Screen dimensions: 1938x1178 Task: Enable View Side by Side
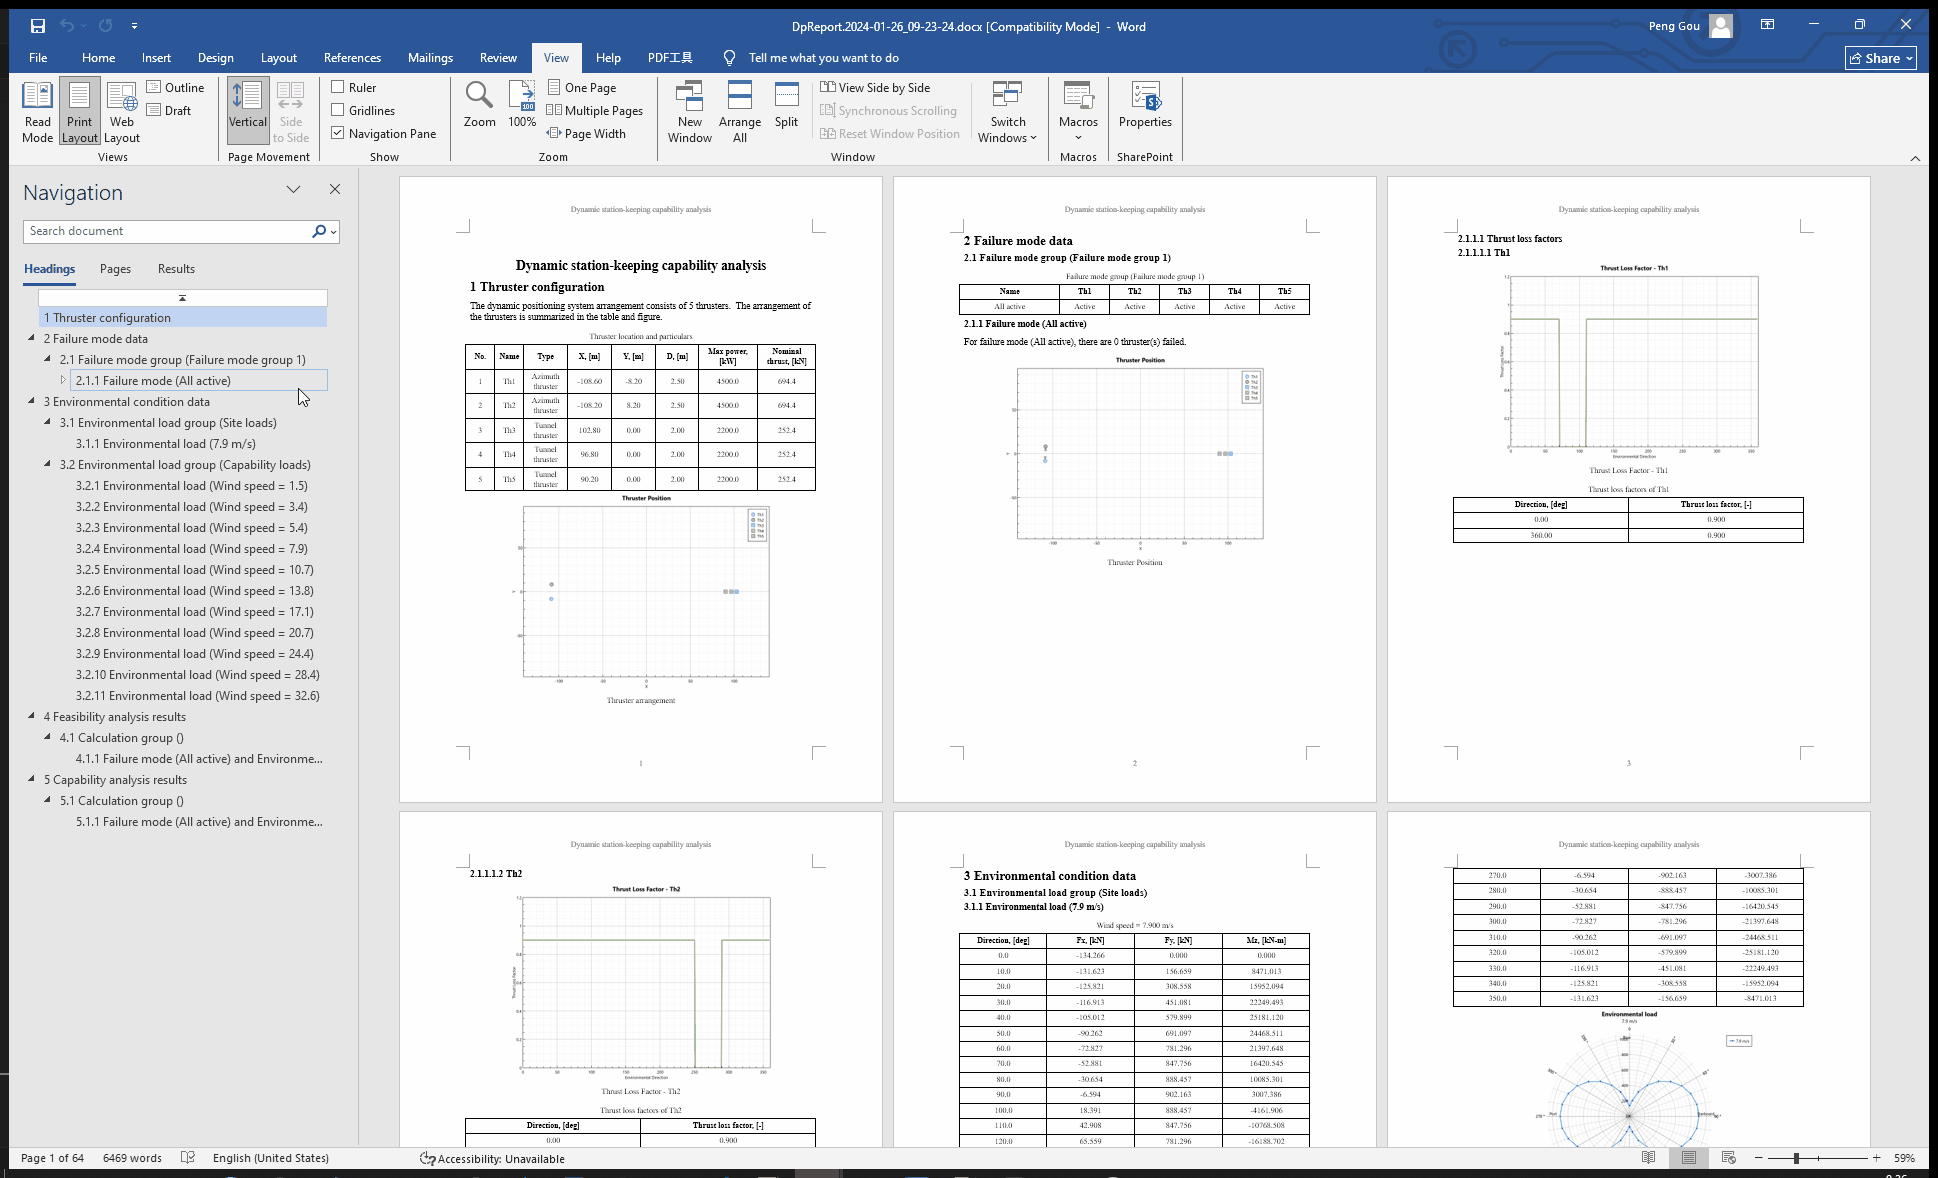point(875,88)
